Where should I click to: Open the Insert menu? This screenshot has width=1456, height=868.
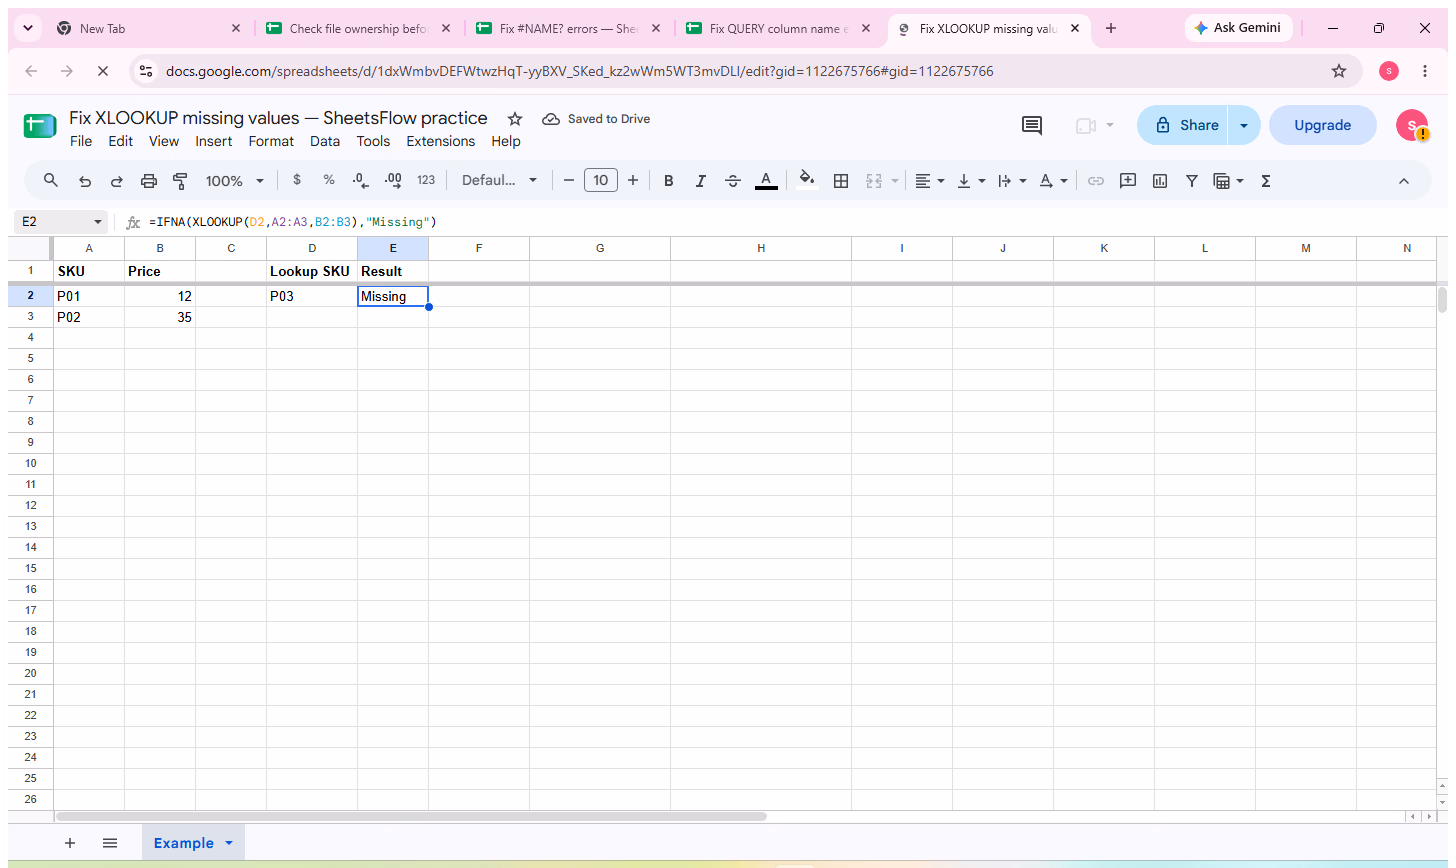pyautogui.click(x=213, y=141)
